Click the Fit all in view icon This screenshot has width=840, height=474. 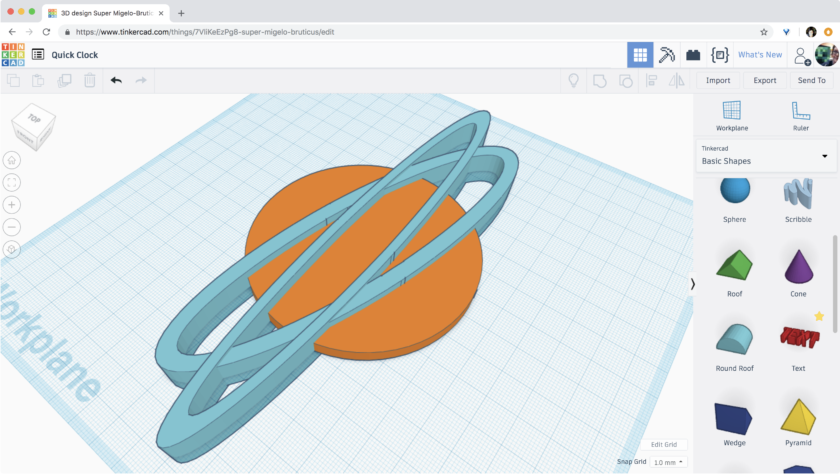(x=12, y=182)
